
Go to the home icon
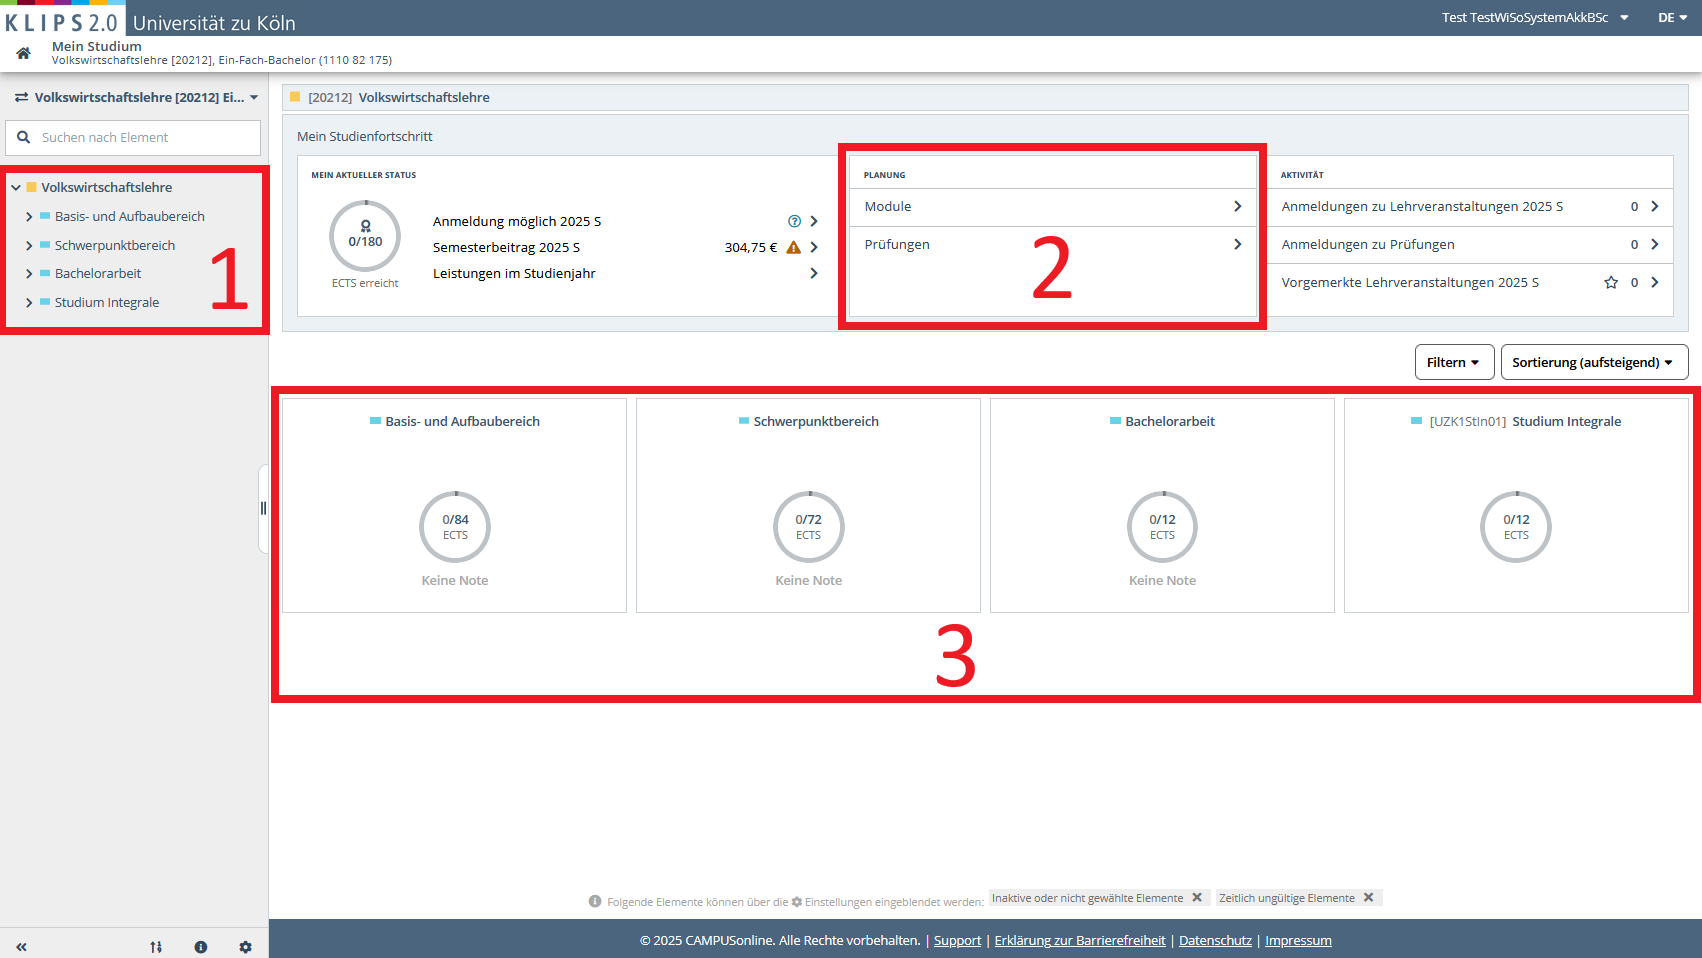pyautogui.click(x=23, y=53)
